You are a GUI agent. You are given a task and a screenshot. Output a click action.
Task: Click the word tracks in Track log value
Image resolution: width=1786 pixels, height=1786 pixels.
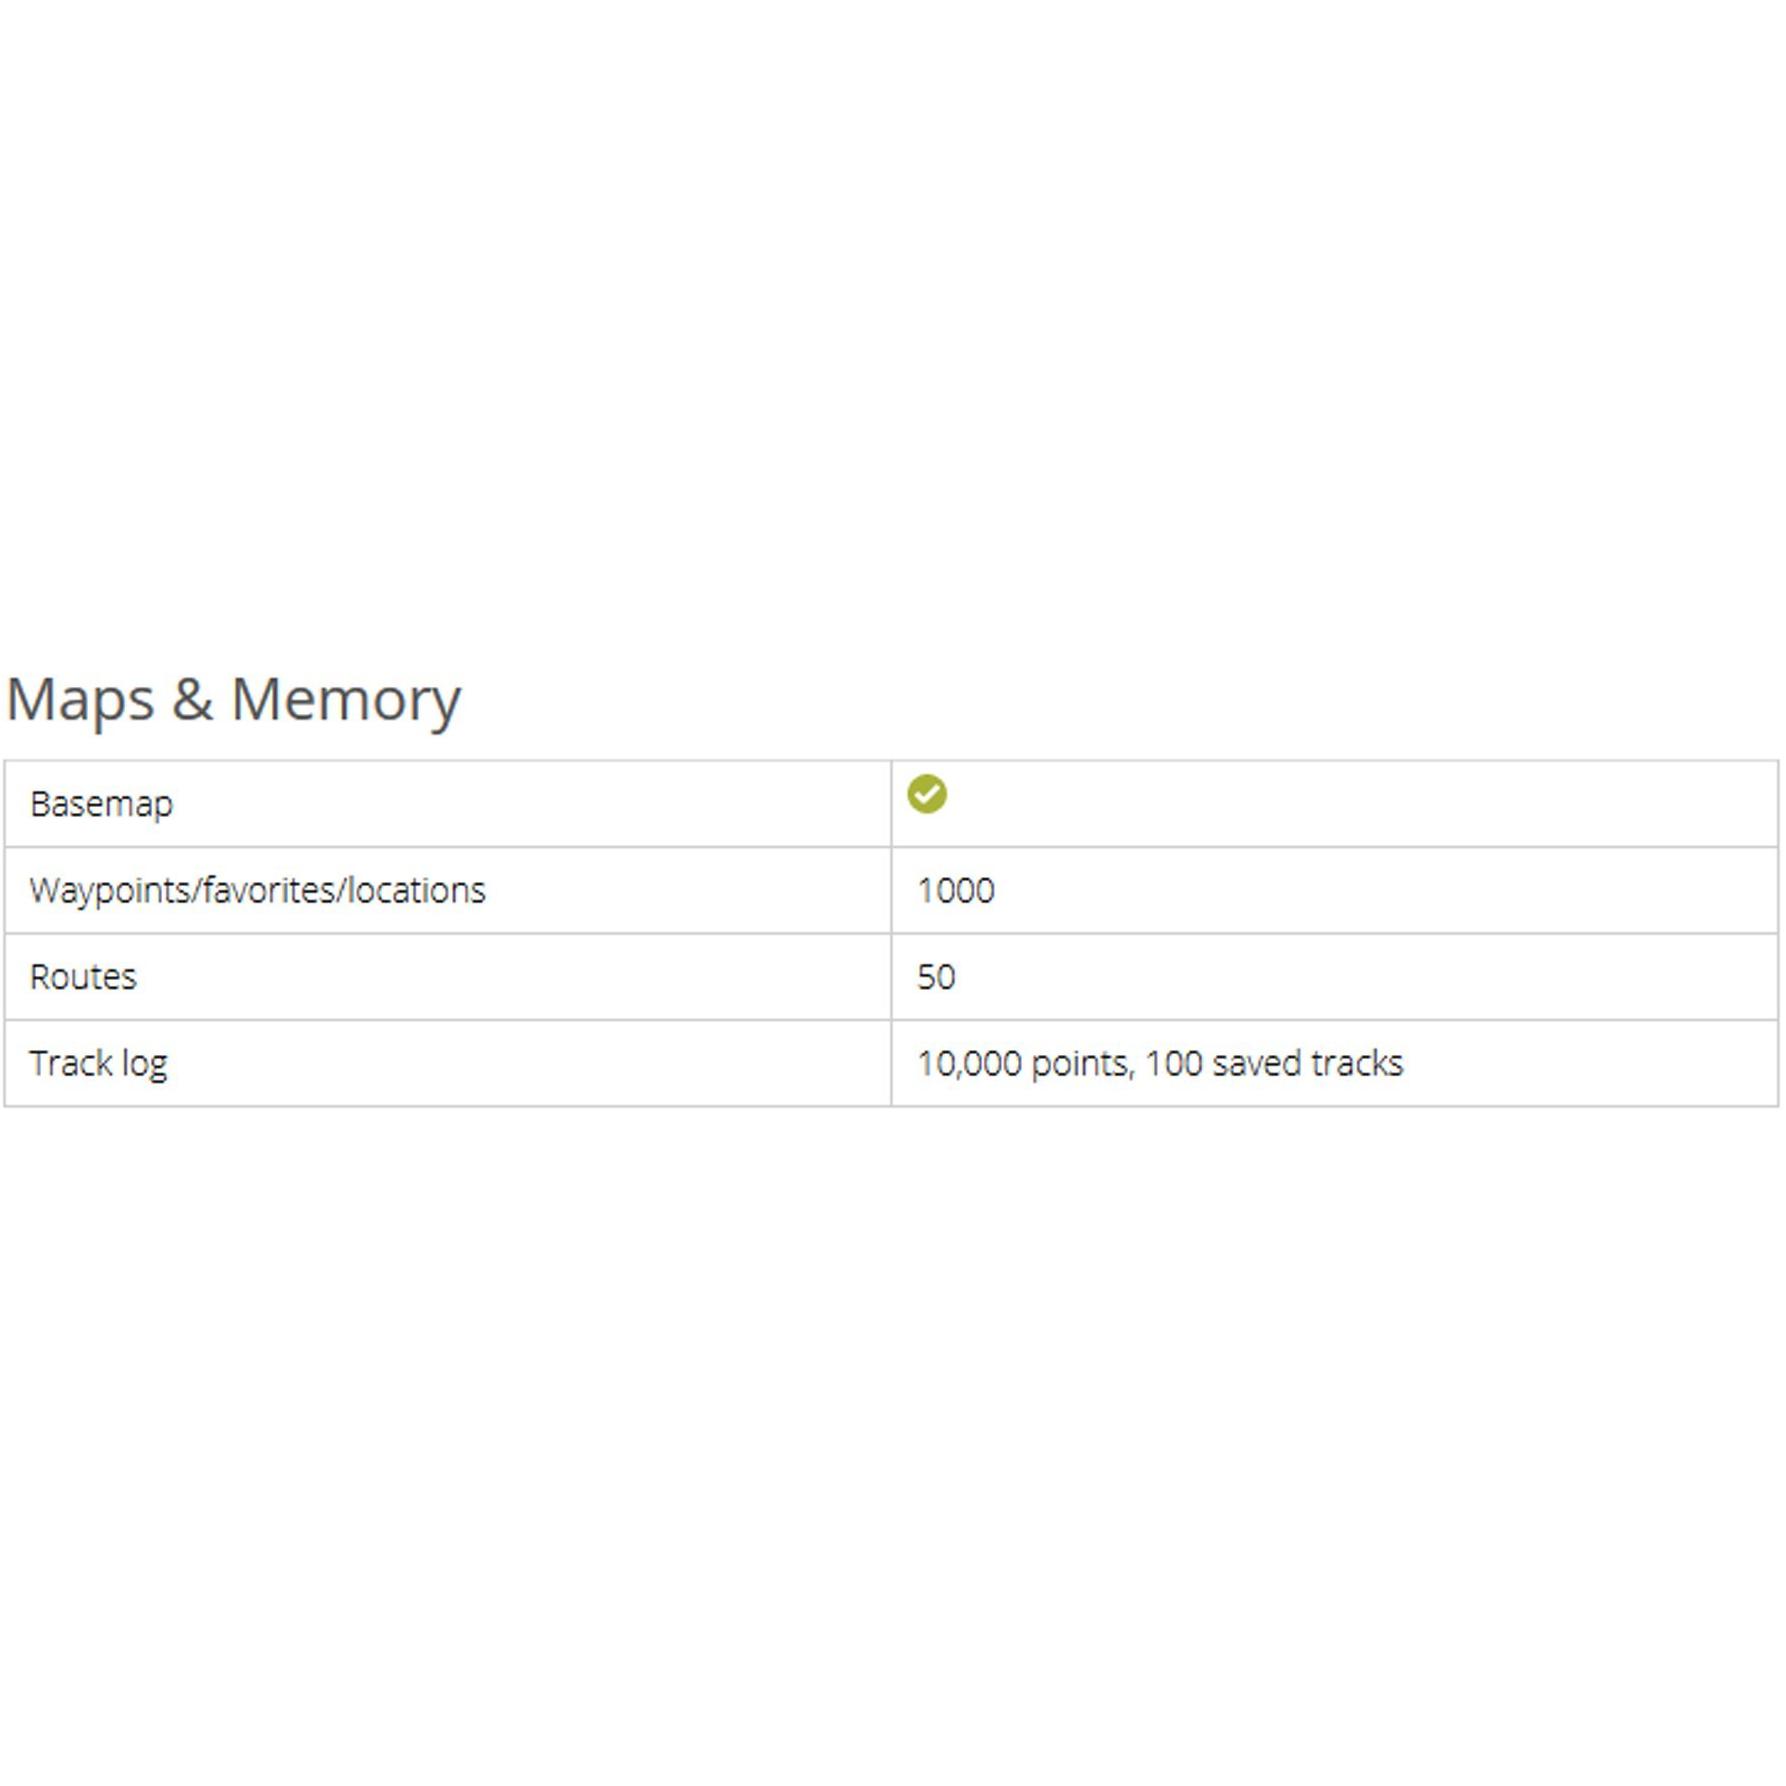(1357, 1064)
